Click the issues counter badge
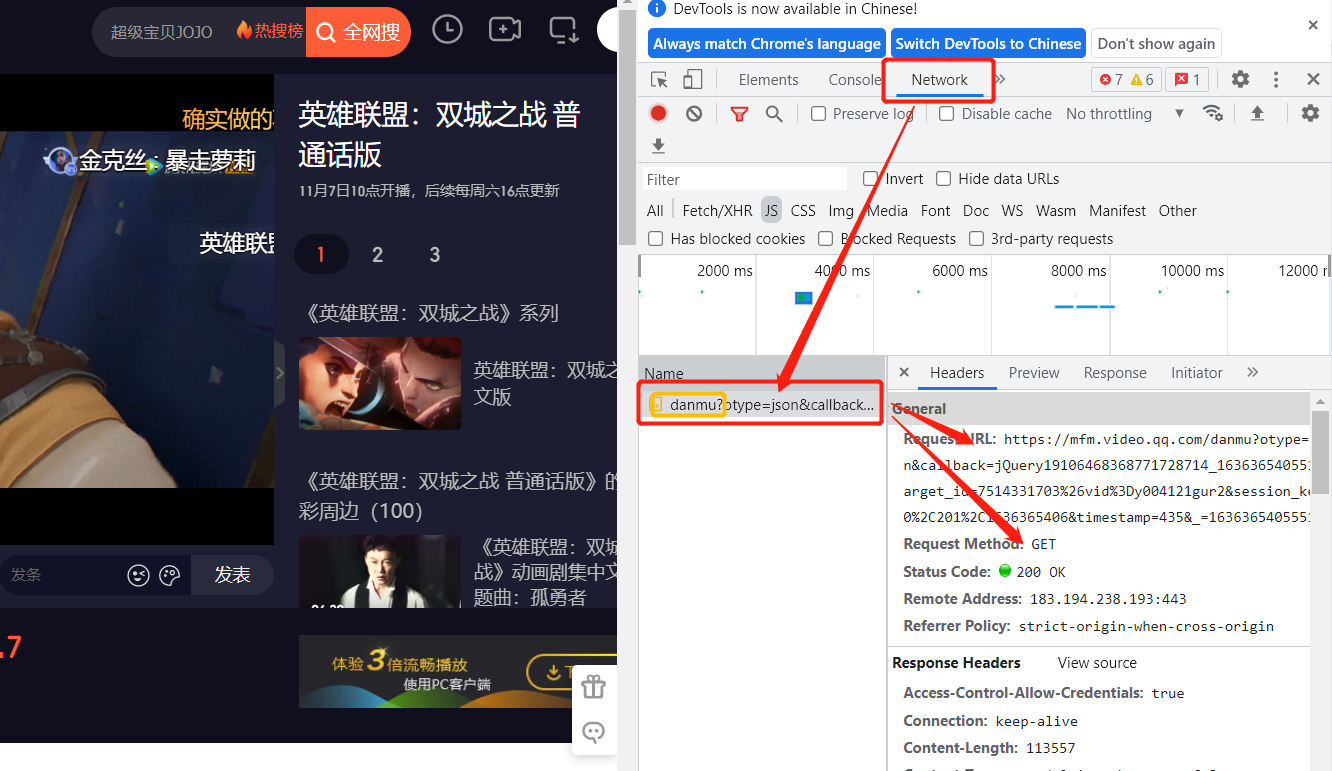This screenshot has width=1332, height=771. click(x=1188, y=80)
